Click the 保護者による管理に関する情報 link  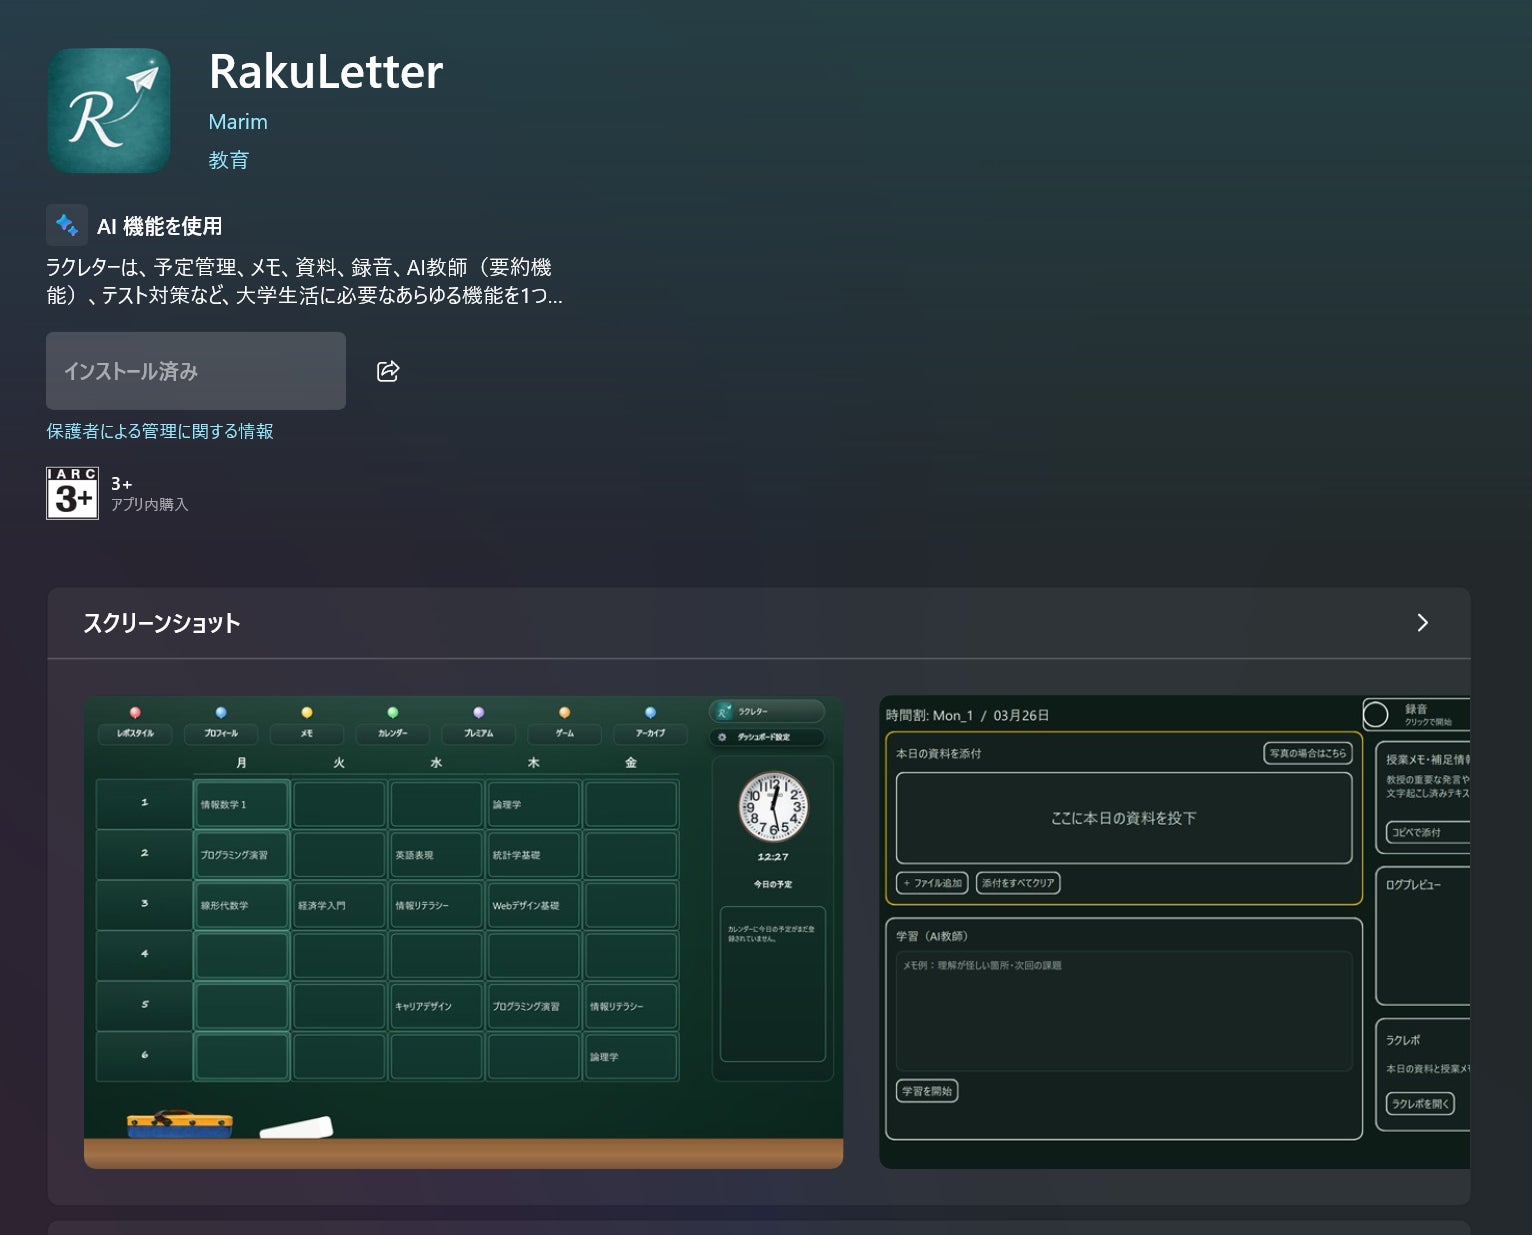160,431
